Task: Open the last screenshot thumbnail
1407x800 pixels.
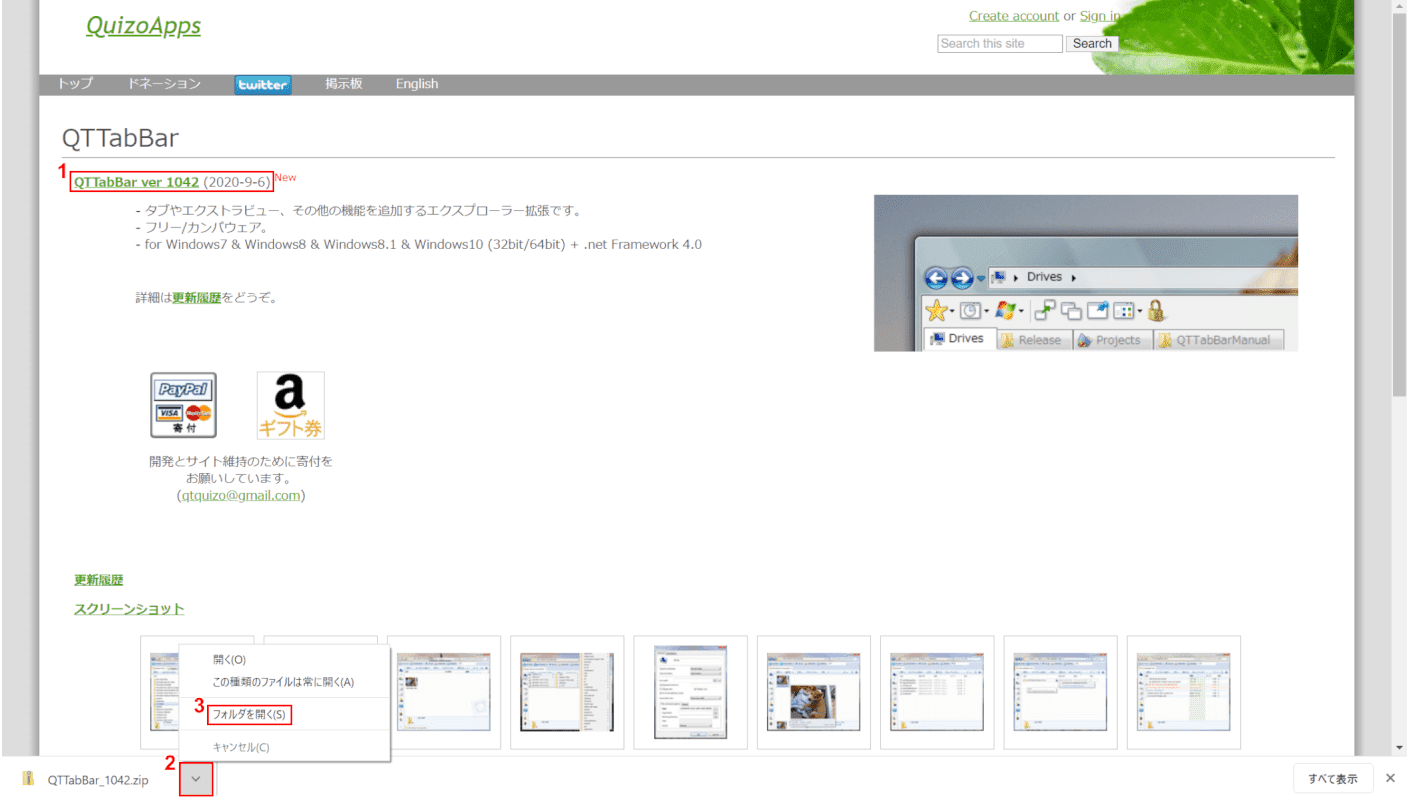Action: 1184,692
